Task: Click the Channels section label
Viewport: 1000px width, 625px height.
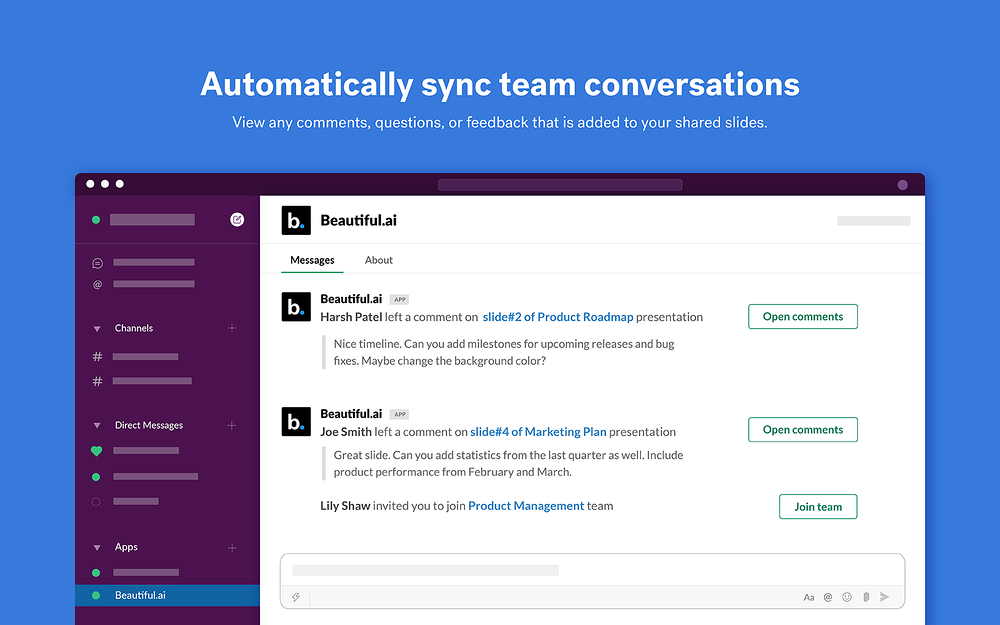Action: pos(134,328)
